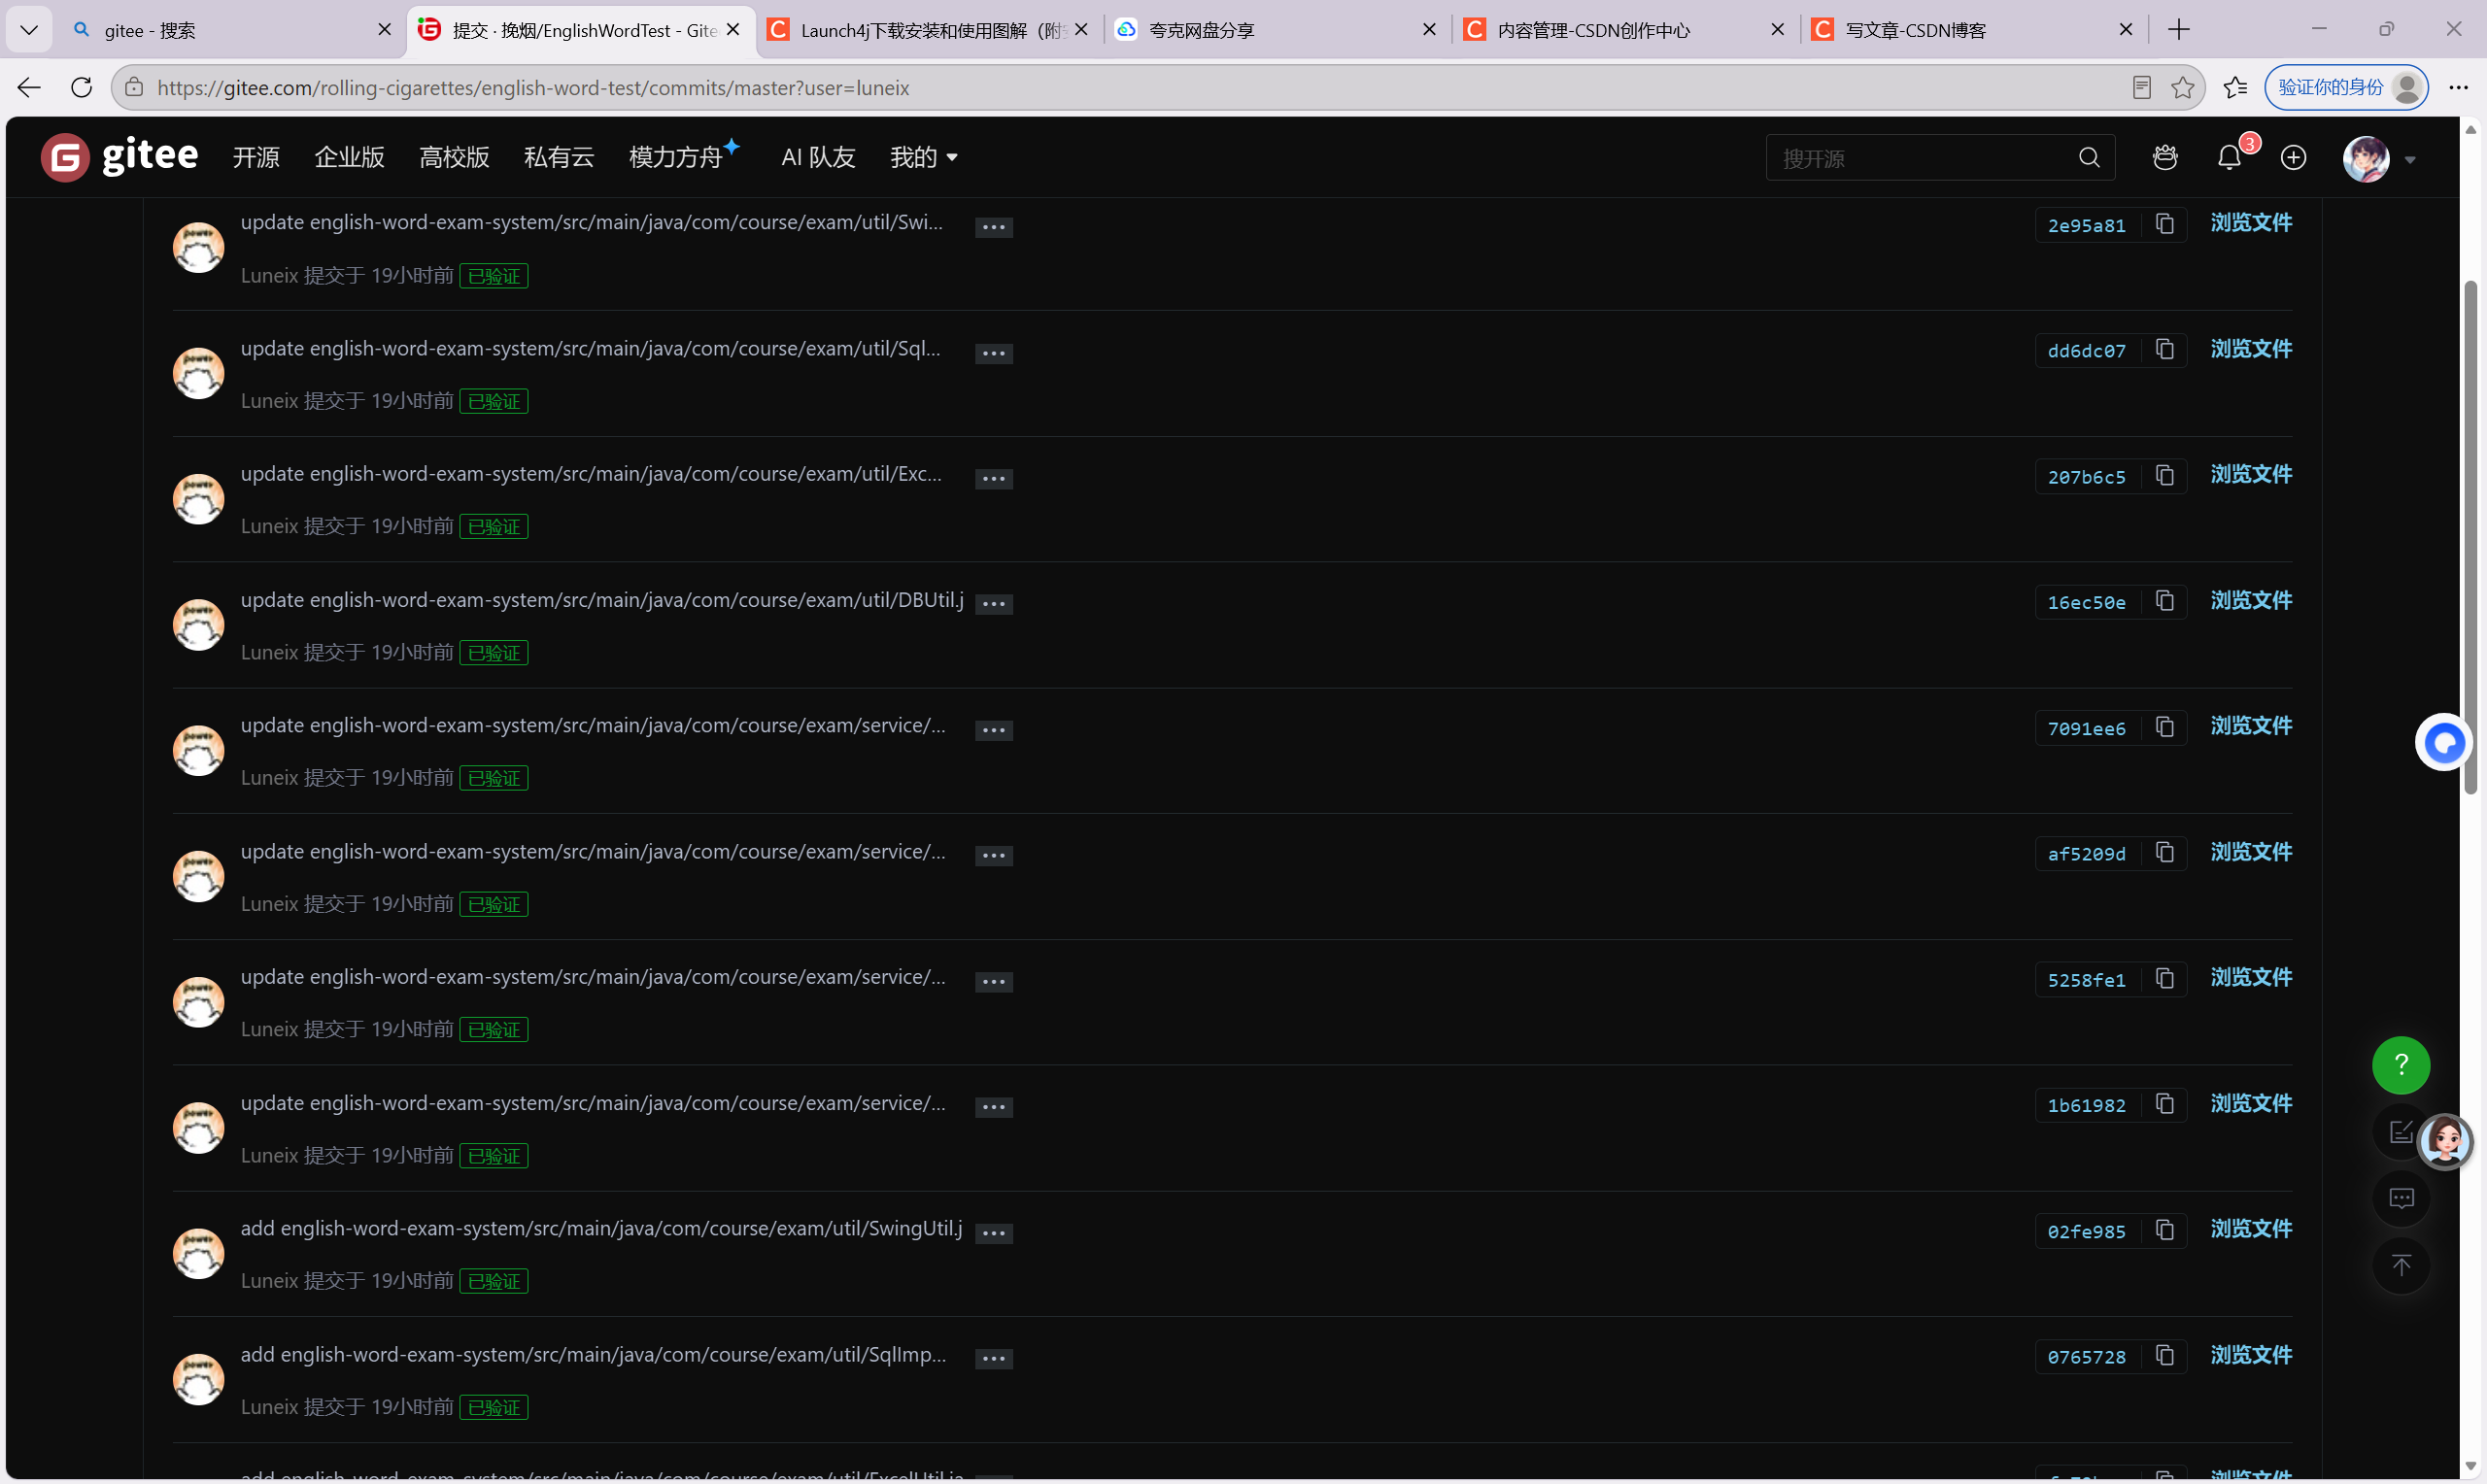Open the 开源 menu item
The height and width of the screenshot is (1484, 2487).
tap(256, 158)
